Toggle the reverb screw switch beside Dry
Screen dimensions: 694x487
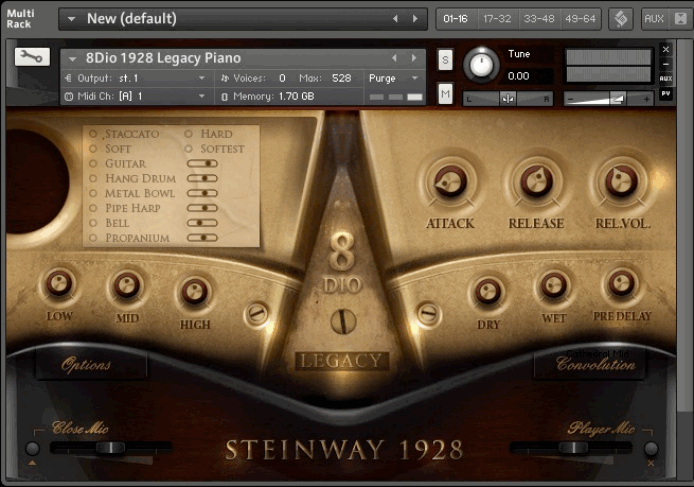pyautogui.click(x=428, y=314)
